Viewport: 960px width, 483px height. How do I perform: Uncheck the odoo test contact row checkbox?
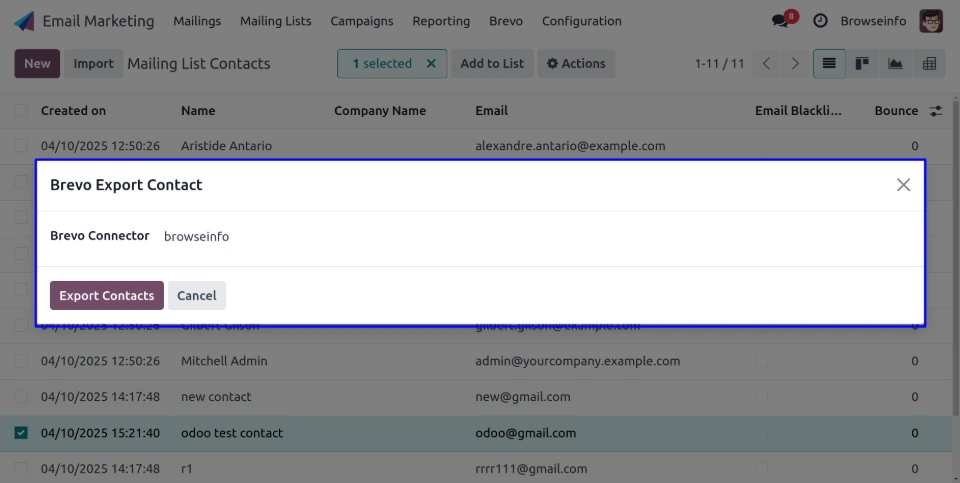pos(21,433)
